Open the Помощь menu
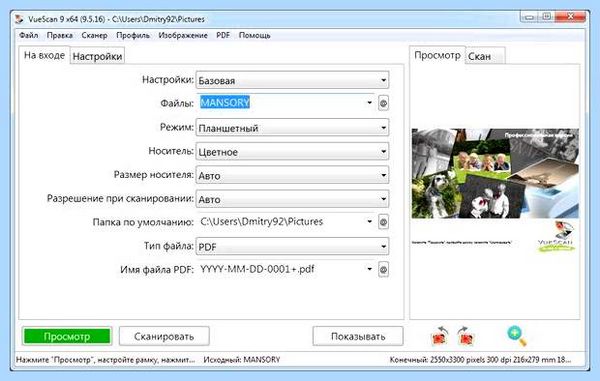Viewport: 600px width, 381px height. (254, 36)
